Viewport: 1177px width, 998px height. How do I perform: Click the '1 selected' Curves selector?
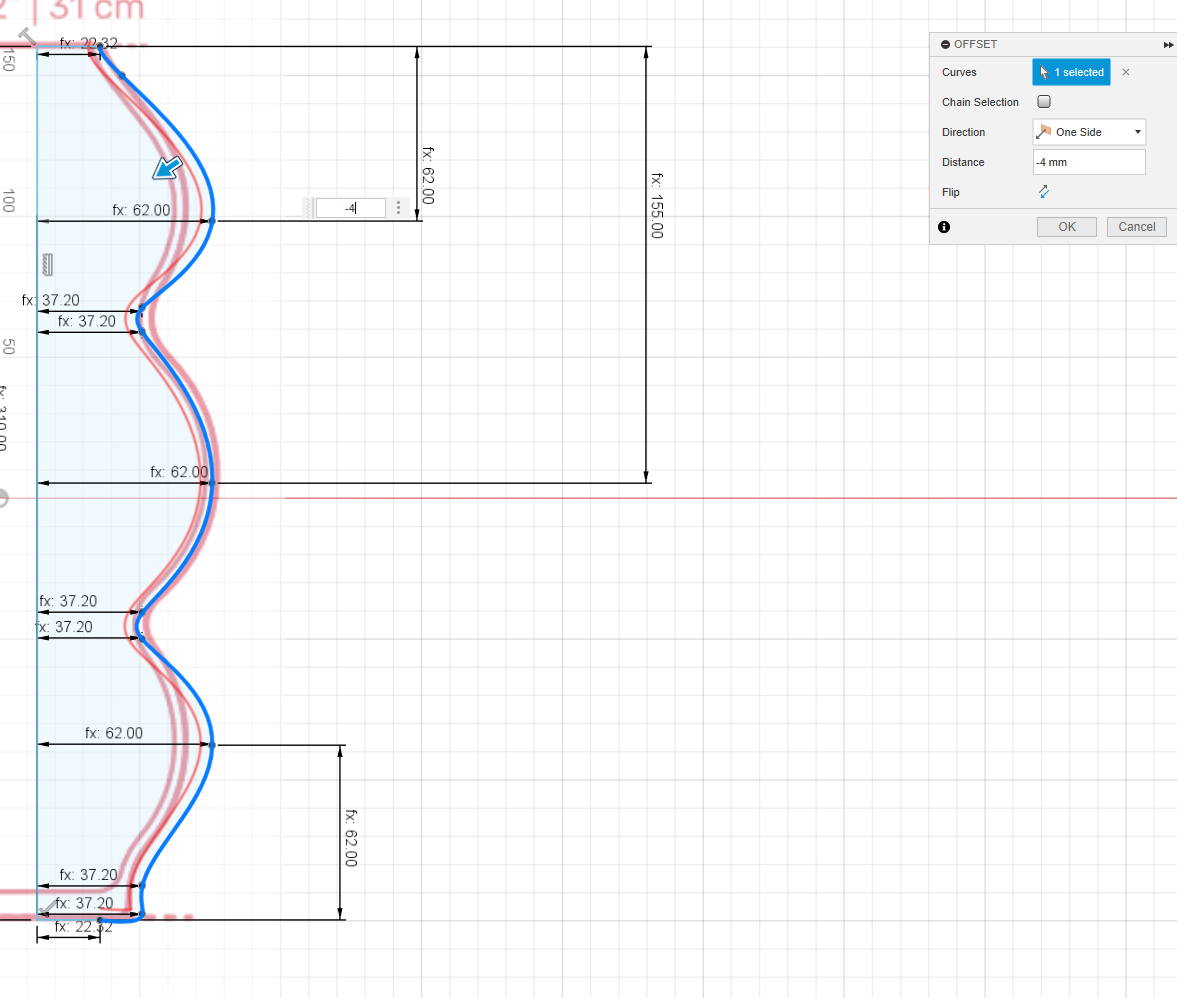click(x=1071, y=72)
